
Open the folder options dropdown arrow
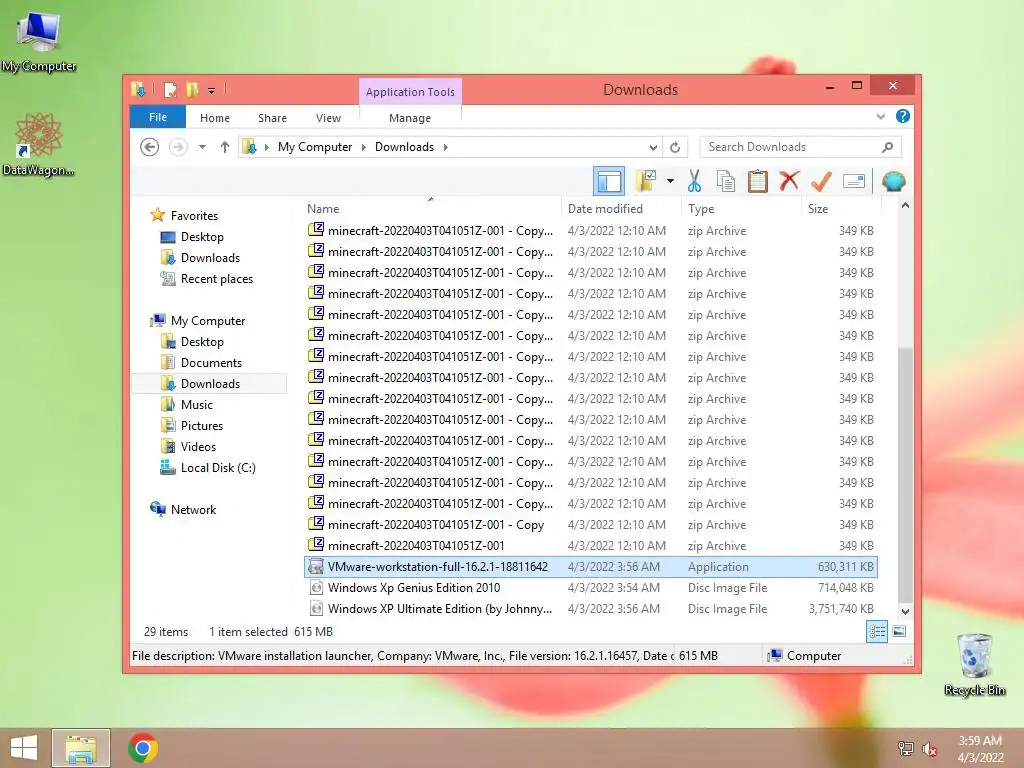(x=670, y=181)
